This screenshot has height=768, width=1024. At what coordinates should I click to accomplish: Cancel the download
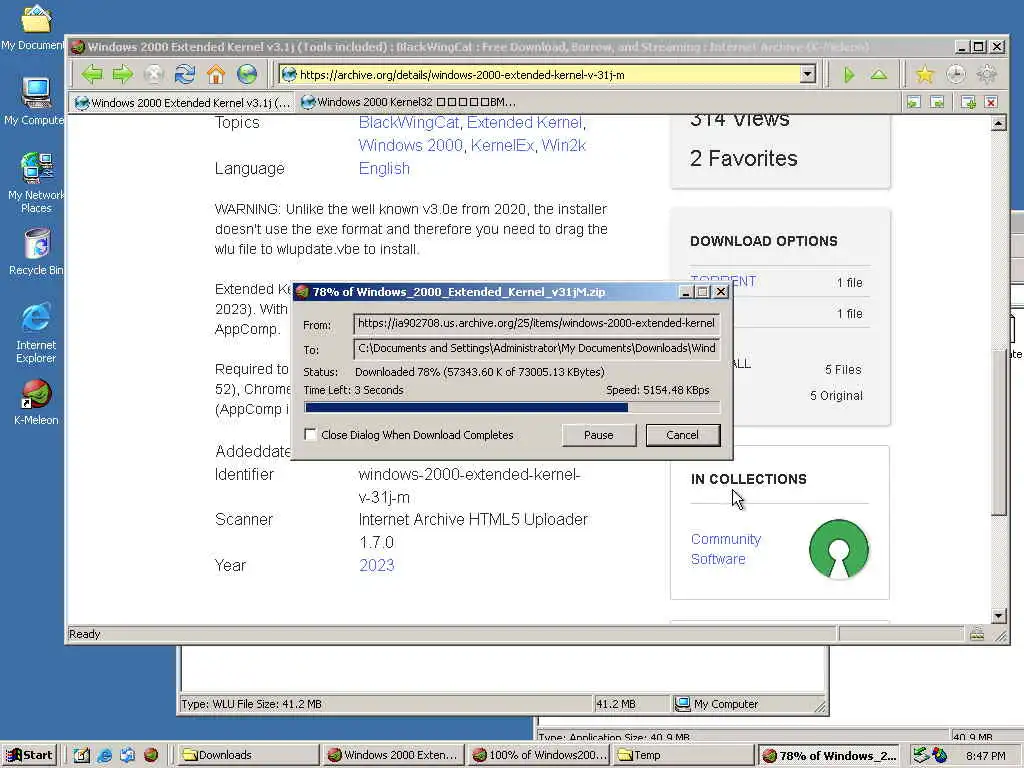point(682,435)
